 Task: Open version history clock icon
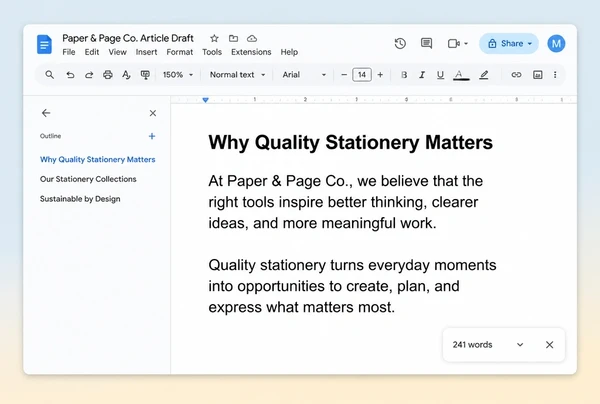(x=400, y=44)
